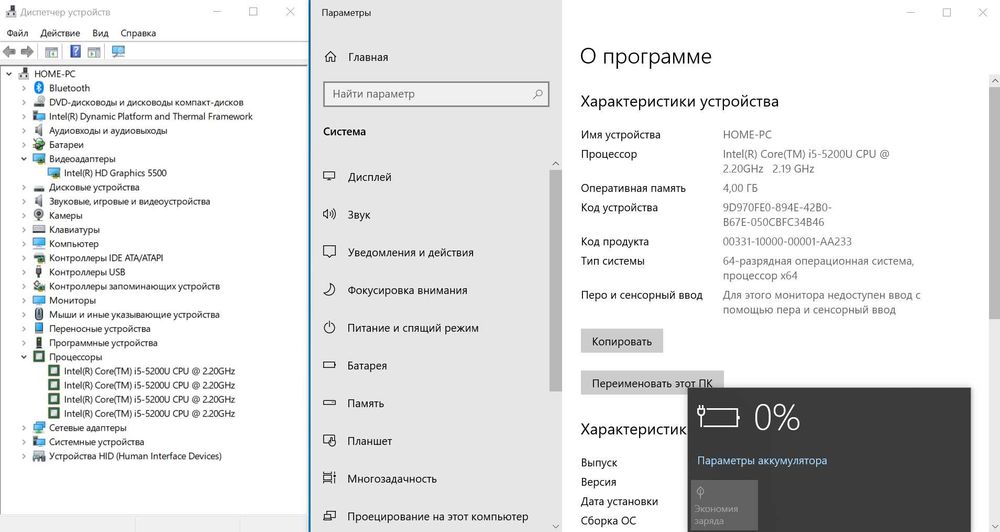Open the Параметры аккумулятора link
The image size is (1000, 532).
[761, 461]
